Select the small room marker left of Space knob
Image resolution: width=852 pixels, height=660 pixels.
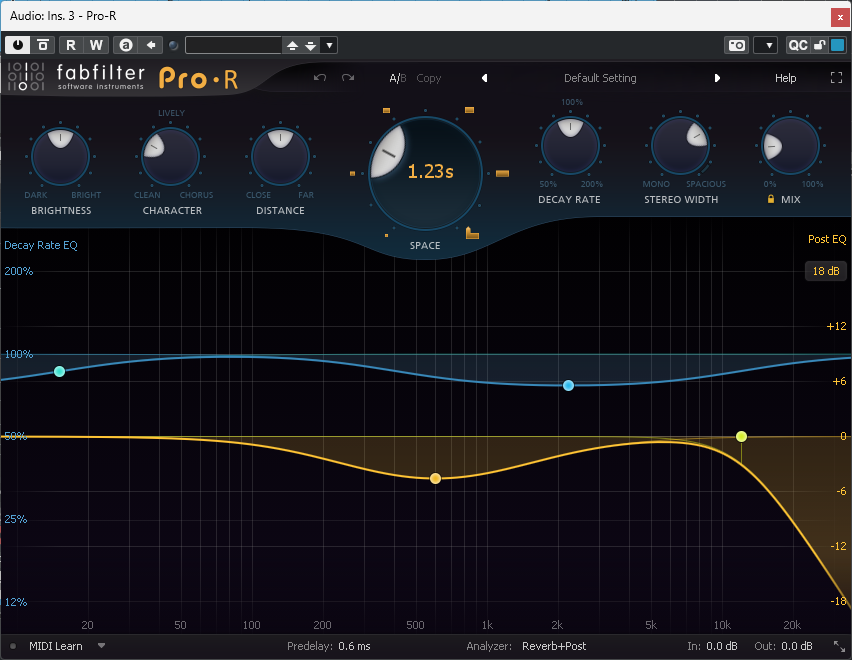[353, 173]
